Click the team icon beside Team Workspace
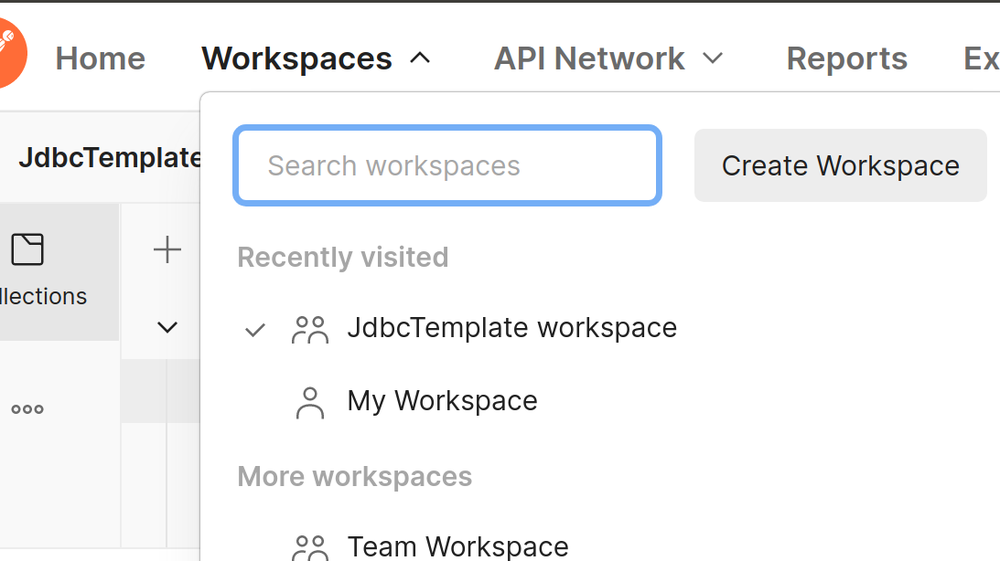This screenshot has width=1000, height=561. [x=310, y=547]
